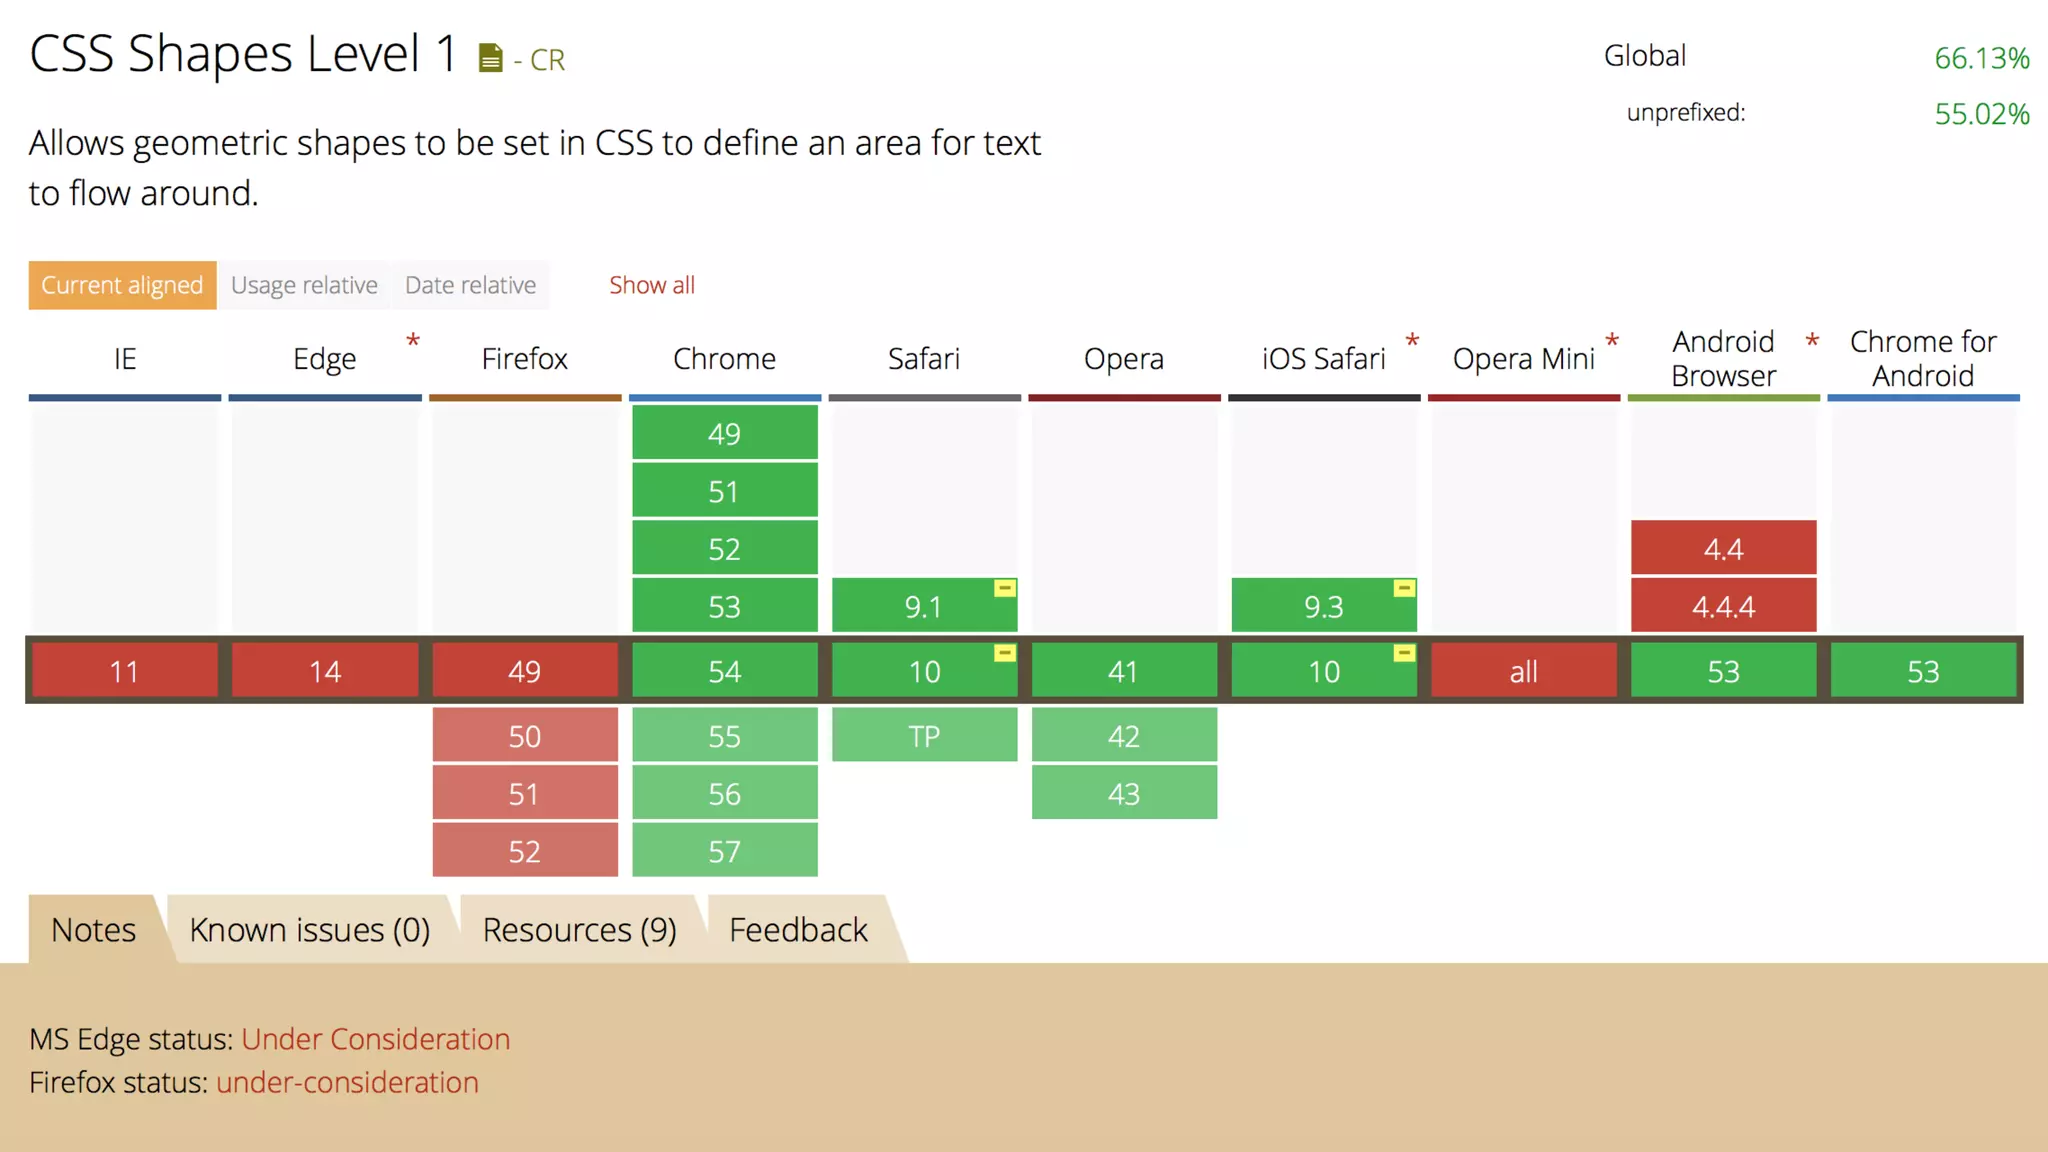
Task: Show all browser versions
Action: point(652,285)
